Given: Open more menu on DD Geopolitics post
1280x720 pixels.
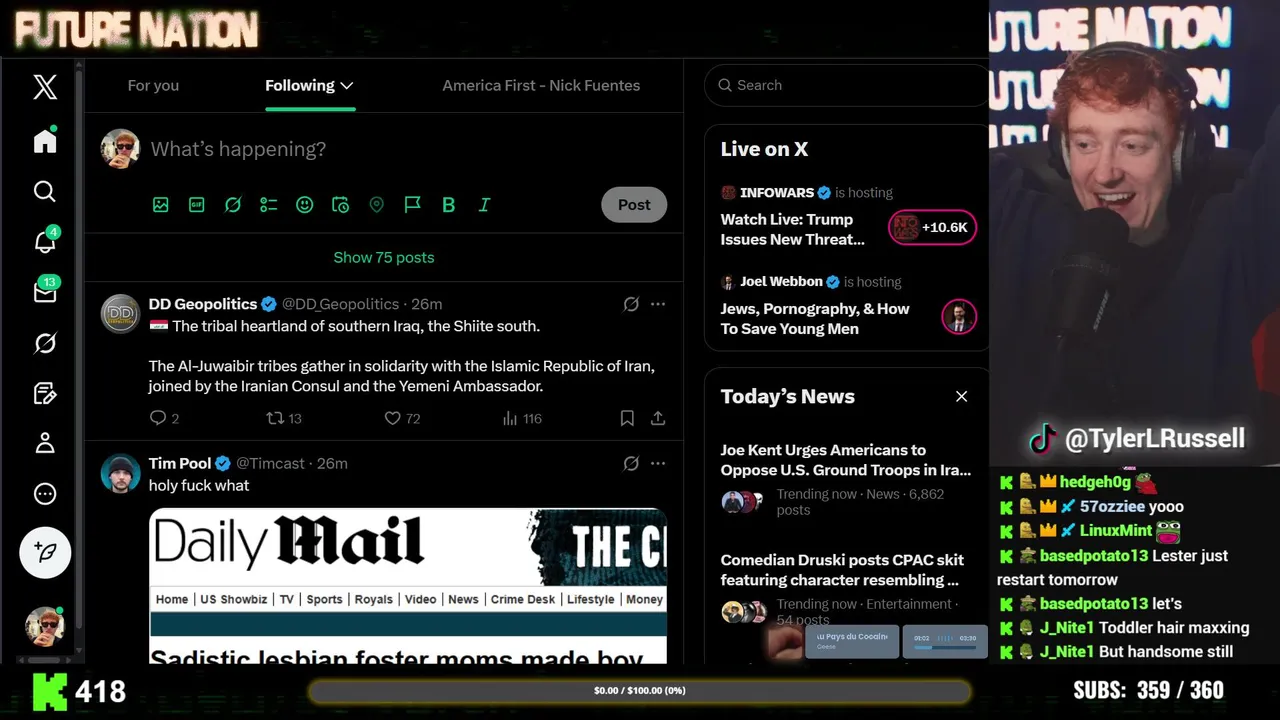Looking at the screenshot, I should pyautogui.click(x=658, y=304).
